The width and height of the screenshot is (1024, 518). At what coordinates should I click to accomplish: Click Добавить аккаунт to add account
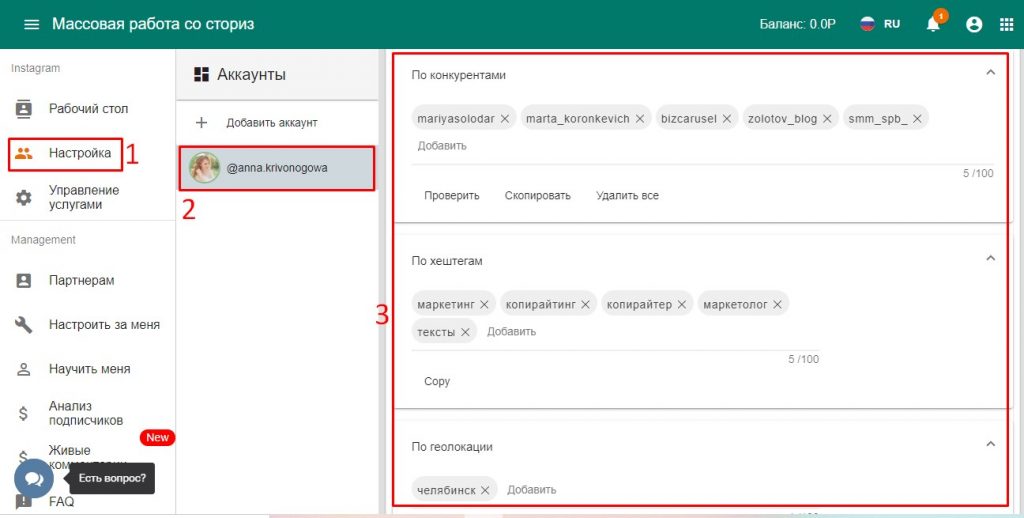[271, 122]
